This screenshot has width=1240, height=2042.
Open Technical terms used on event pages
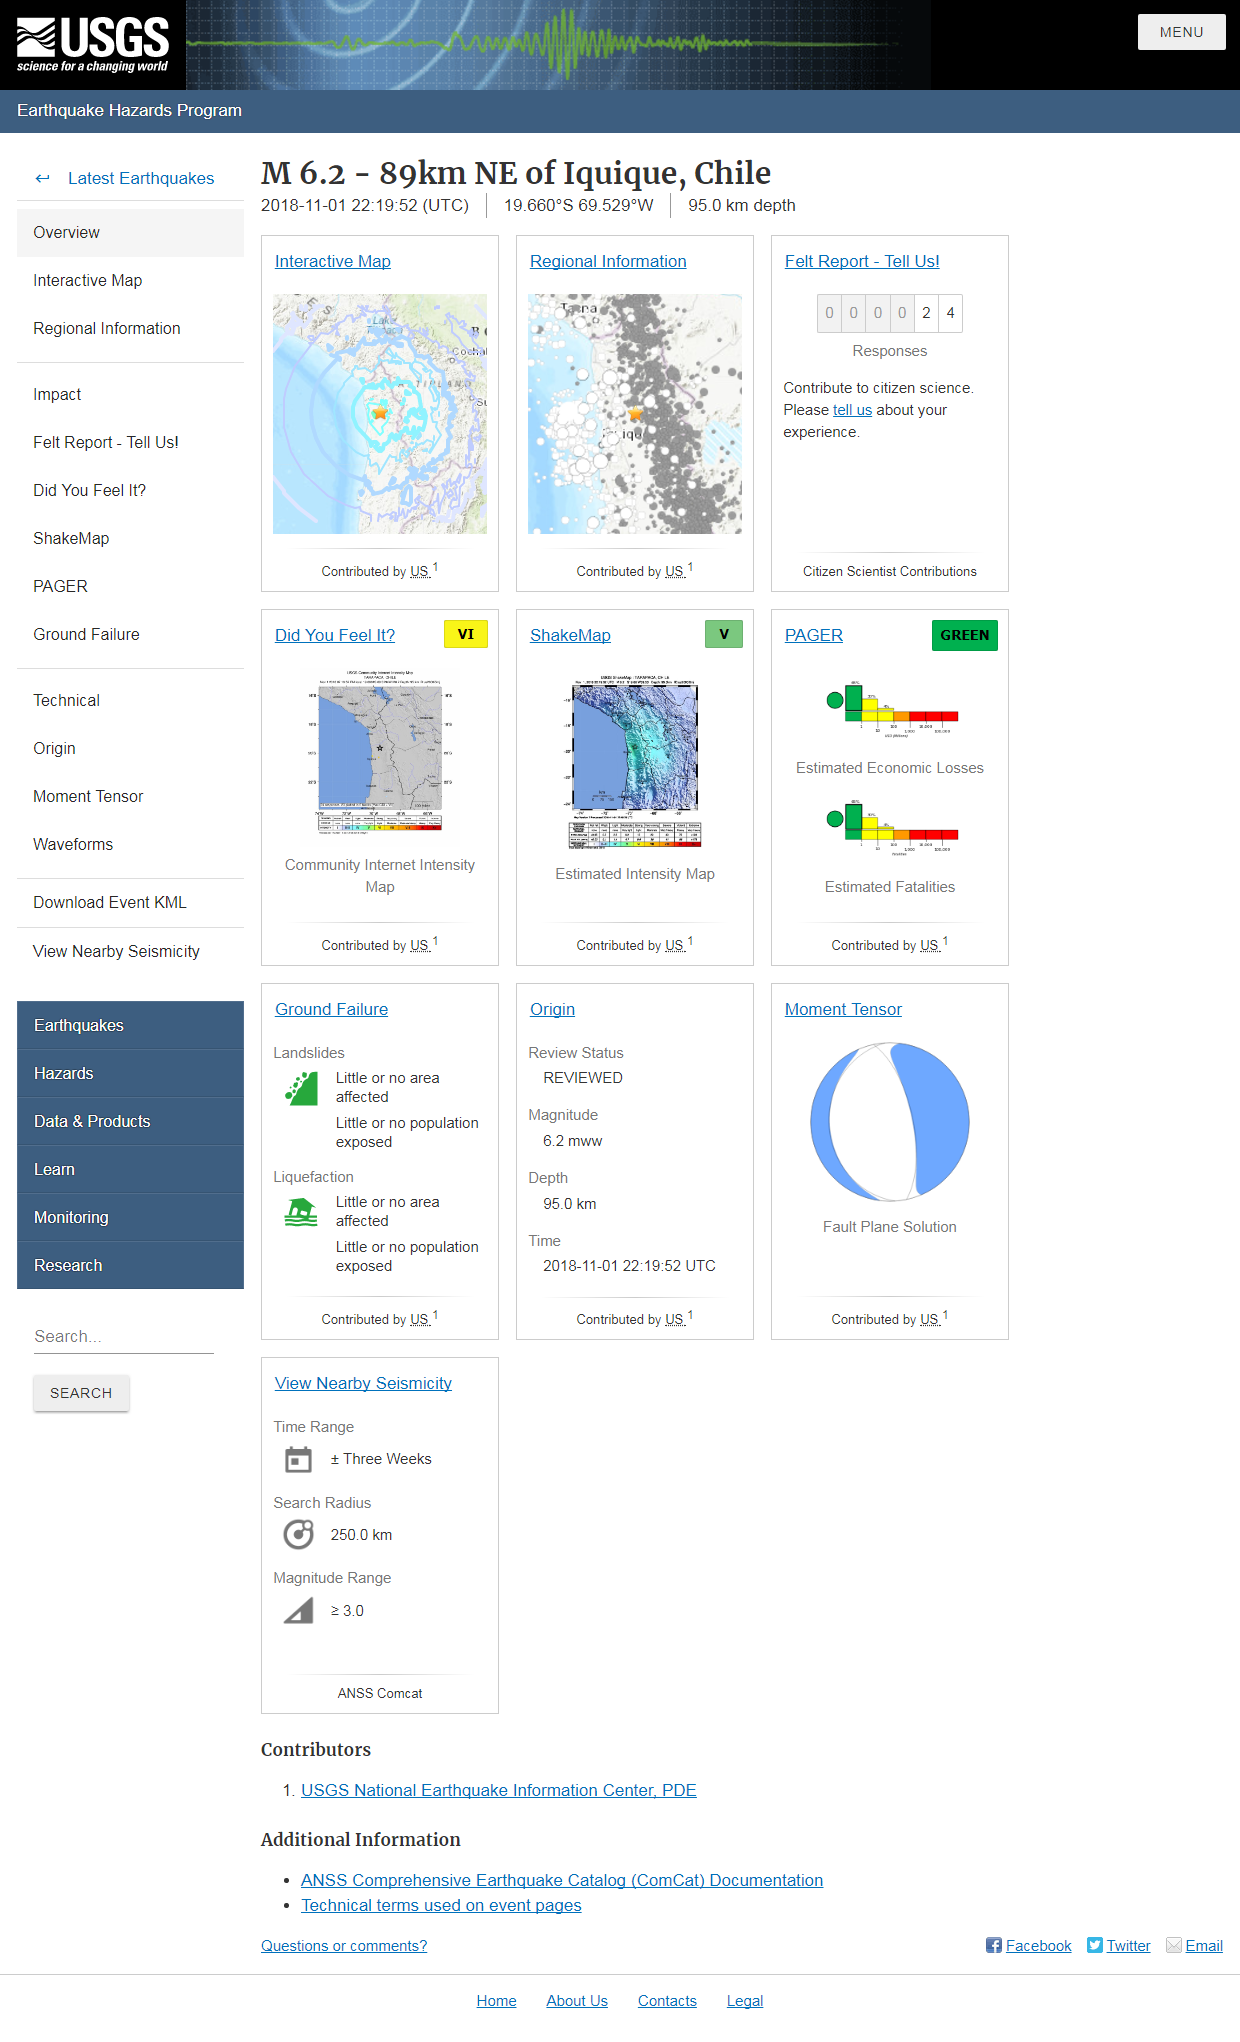(441, 1905)
